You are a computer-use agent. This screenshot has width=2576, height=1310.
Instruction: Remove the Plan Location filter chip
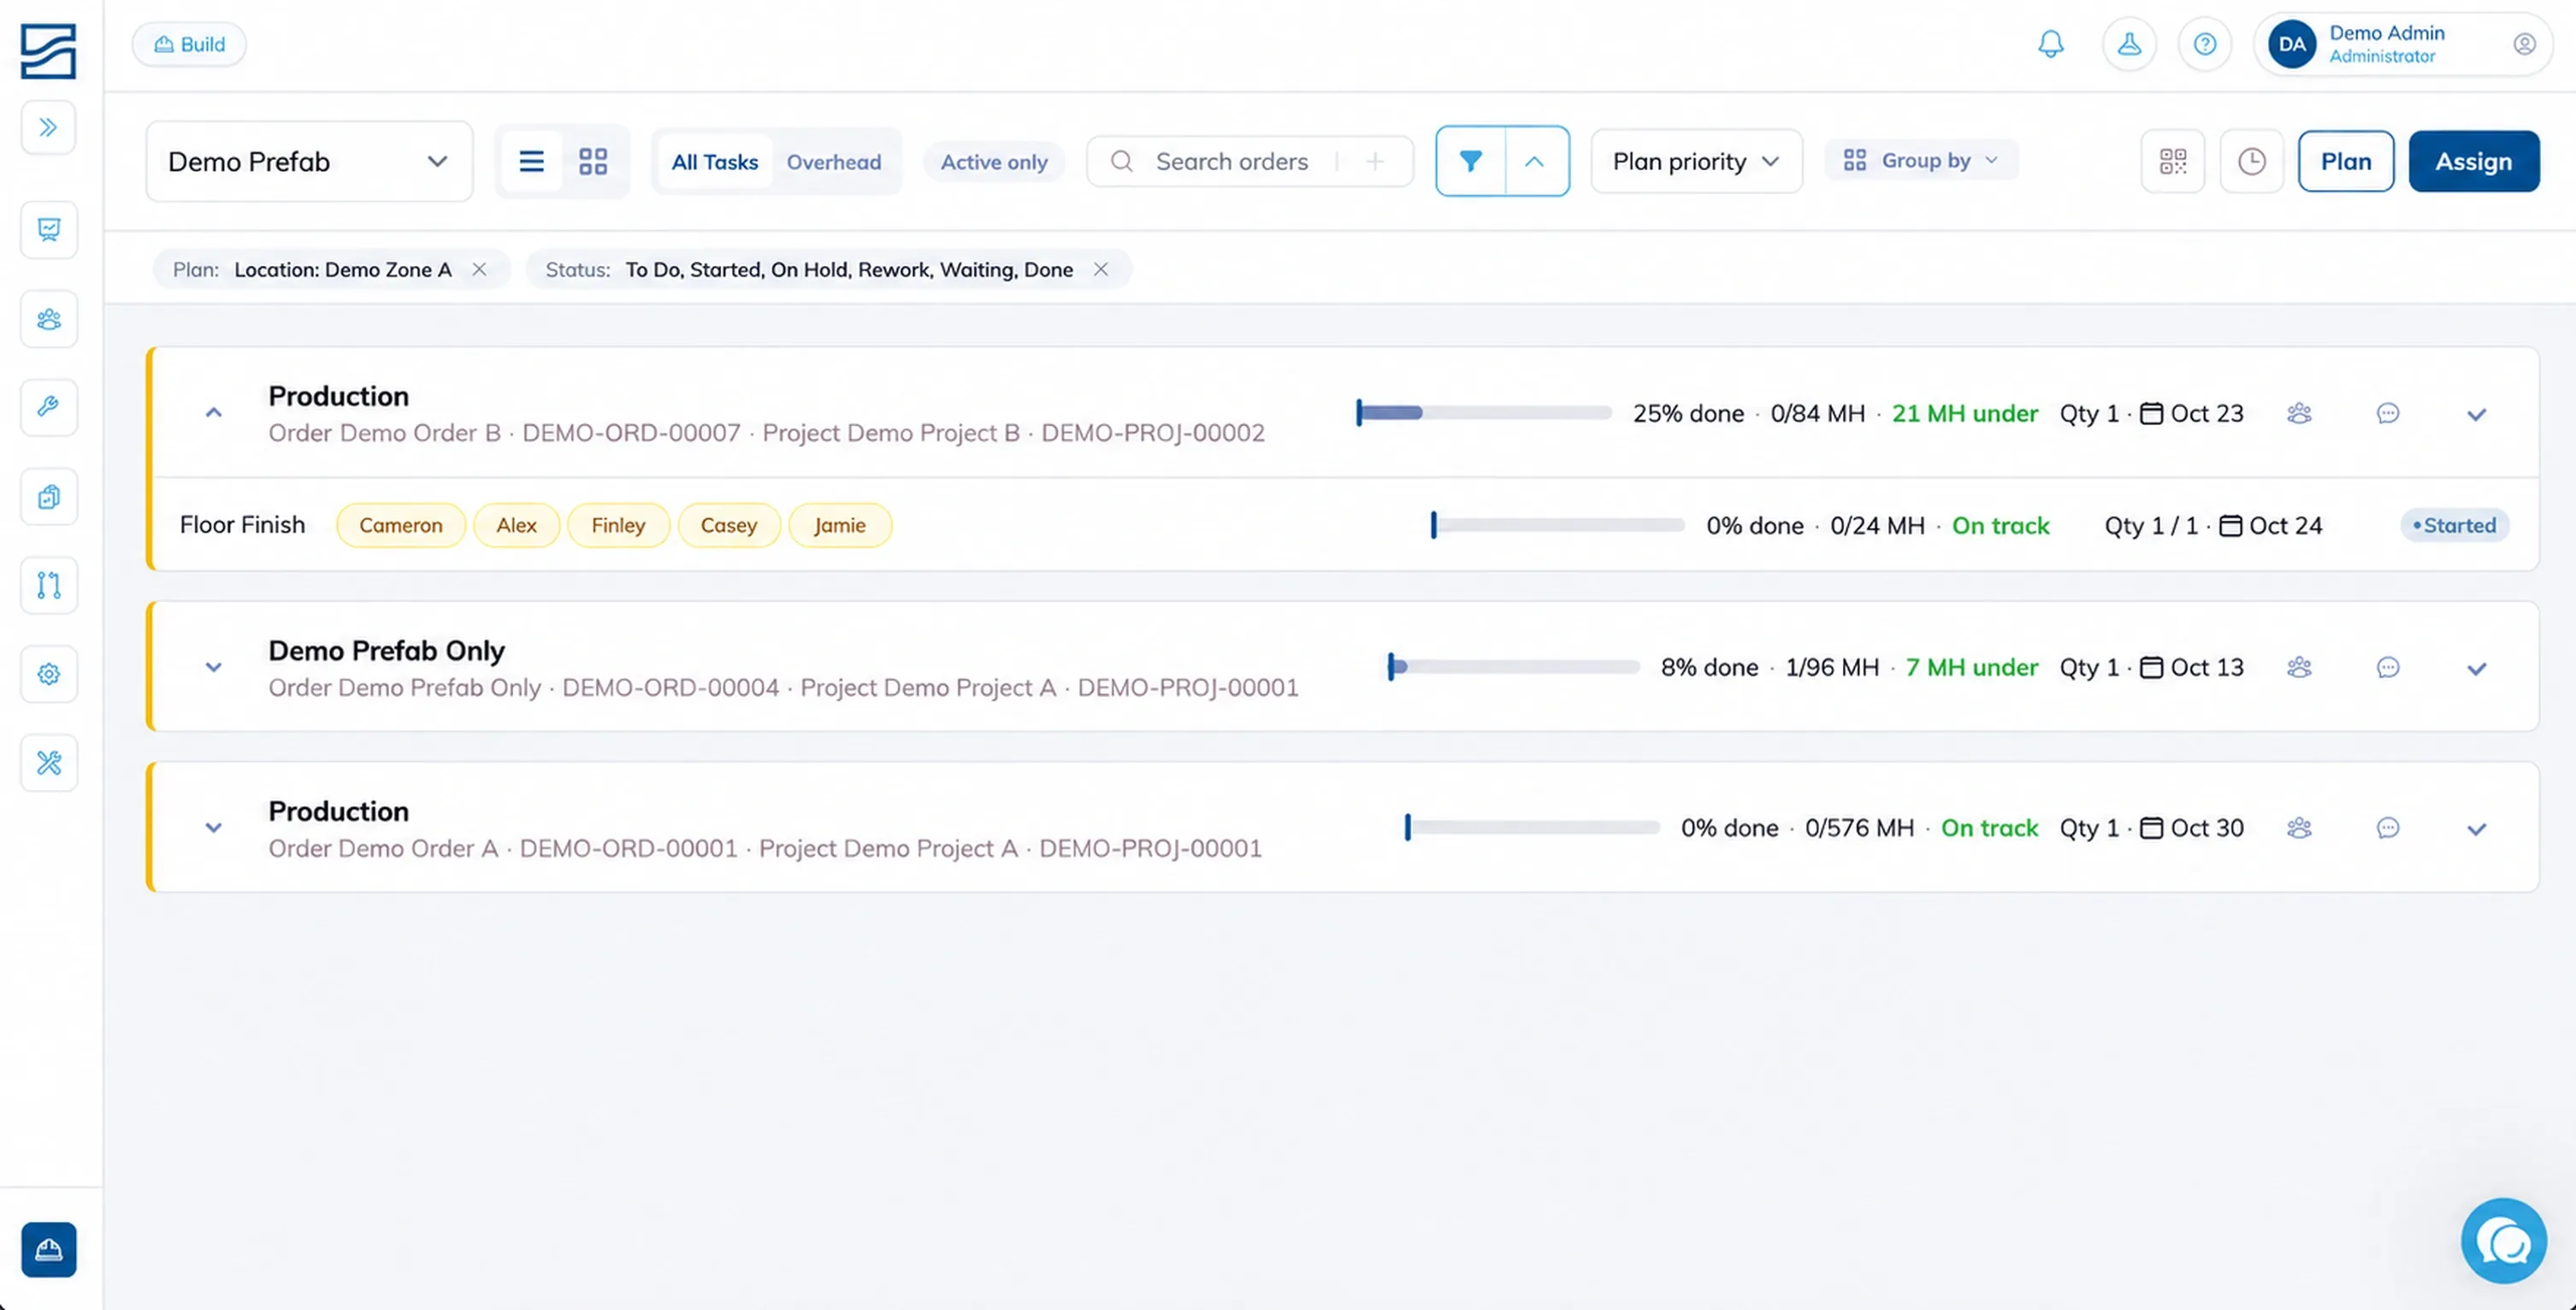click(479, 269)
